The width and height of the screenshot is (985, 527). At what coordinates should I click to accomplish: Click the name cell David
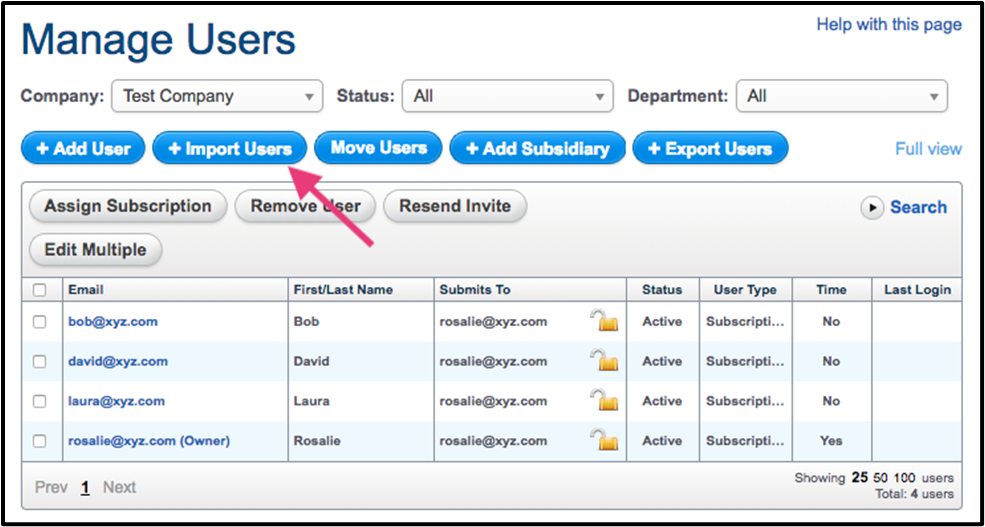(x=312, y=361)
